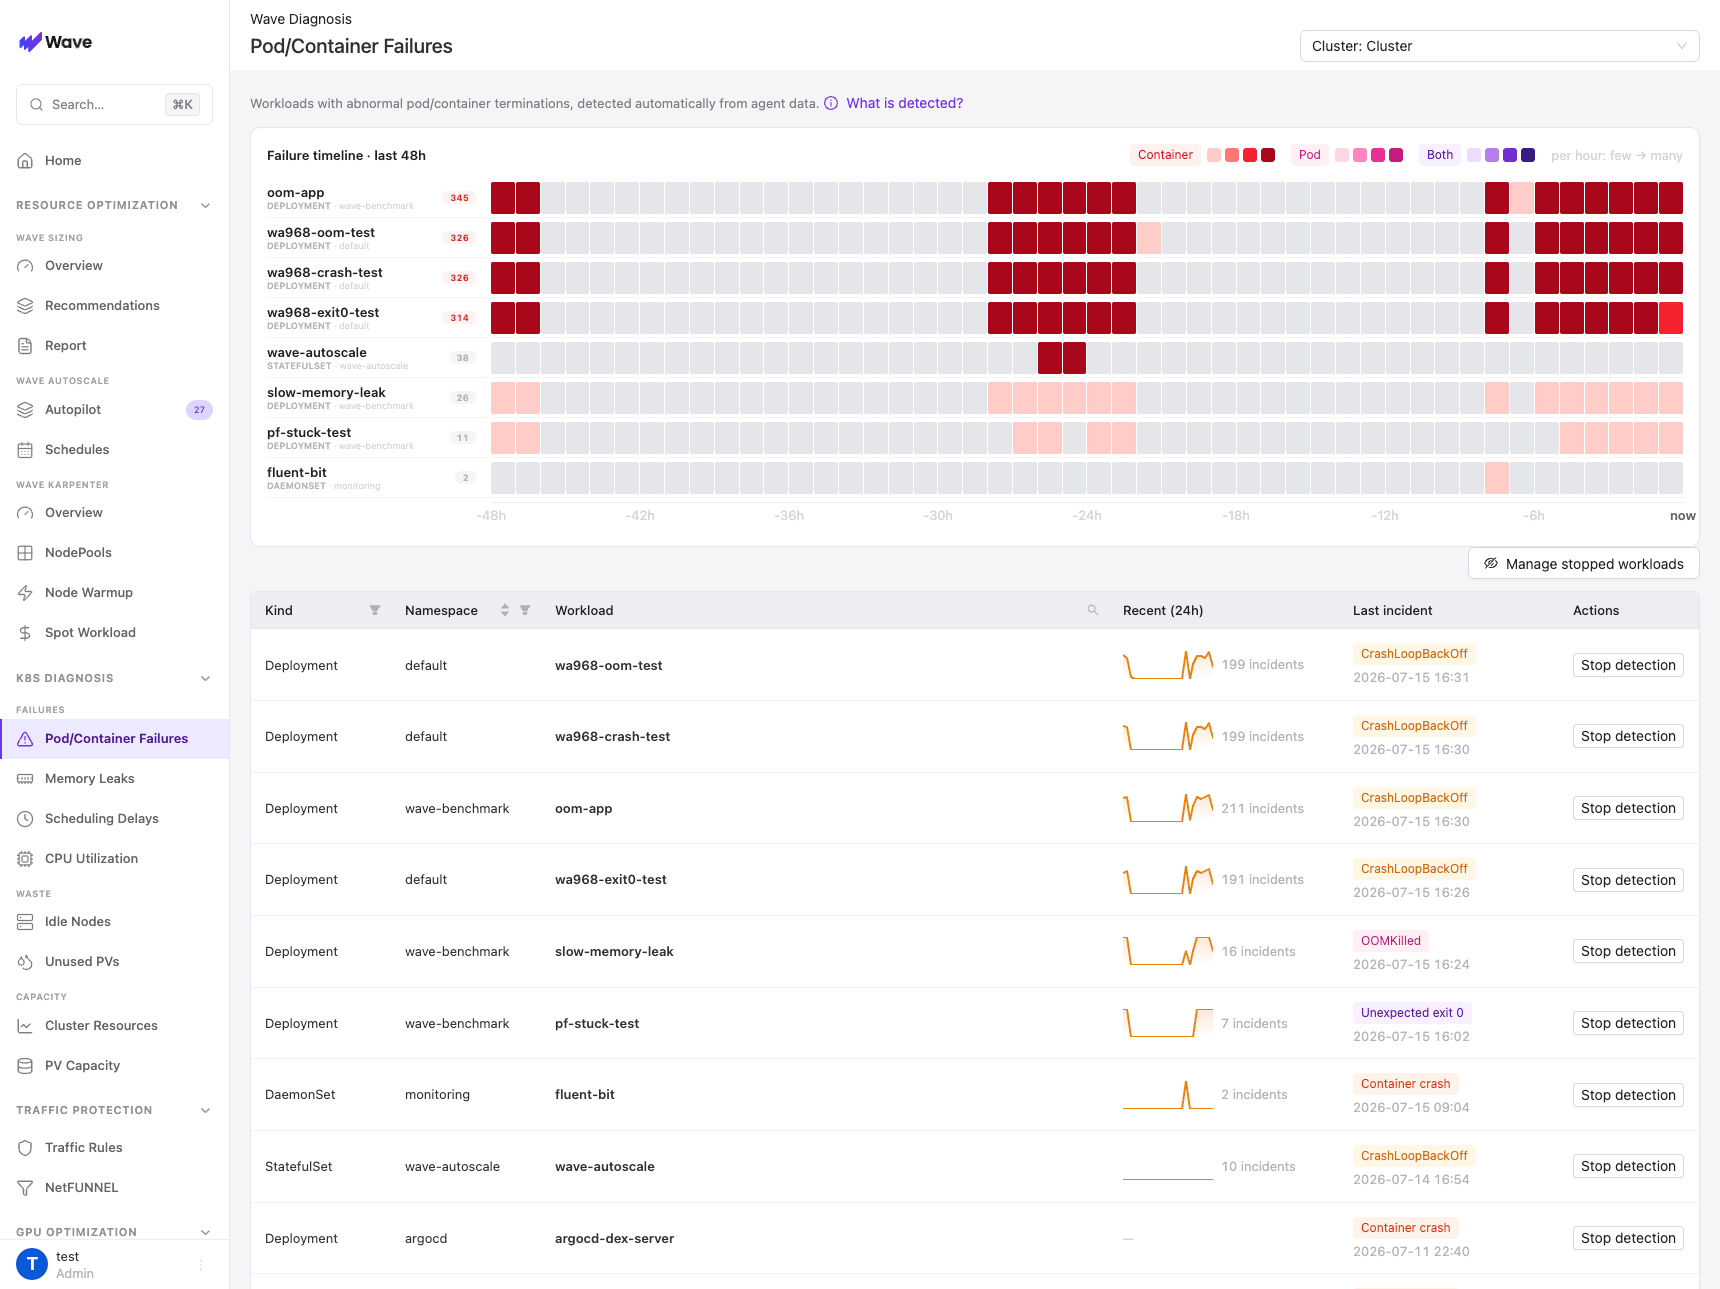Stop detection for wa968-oom-test
1720x1289 pixels.
(1628, 665)
